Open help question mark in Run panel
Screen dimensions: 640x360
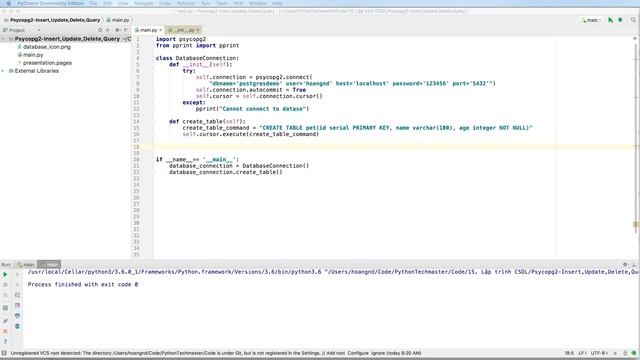point(5,342)
